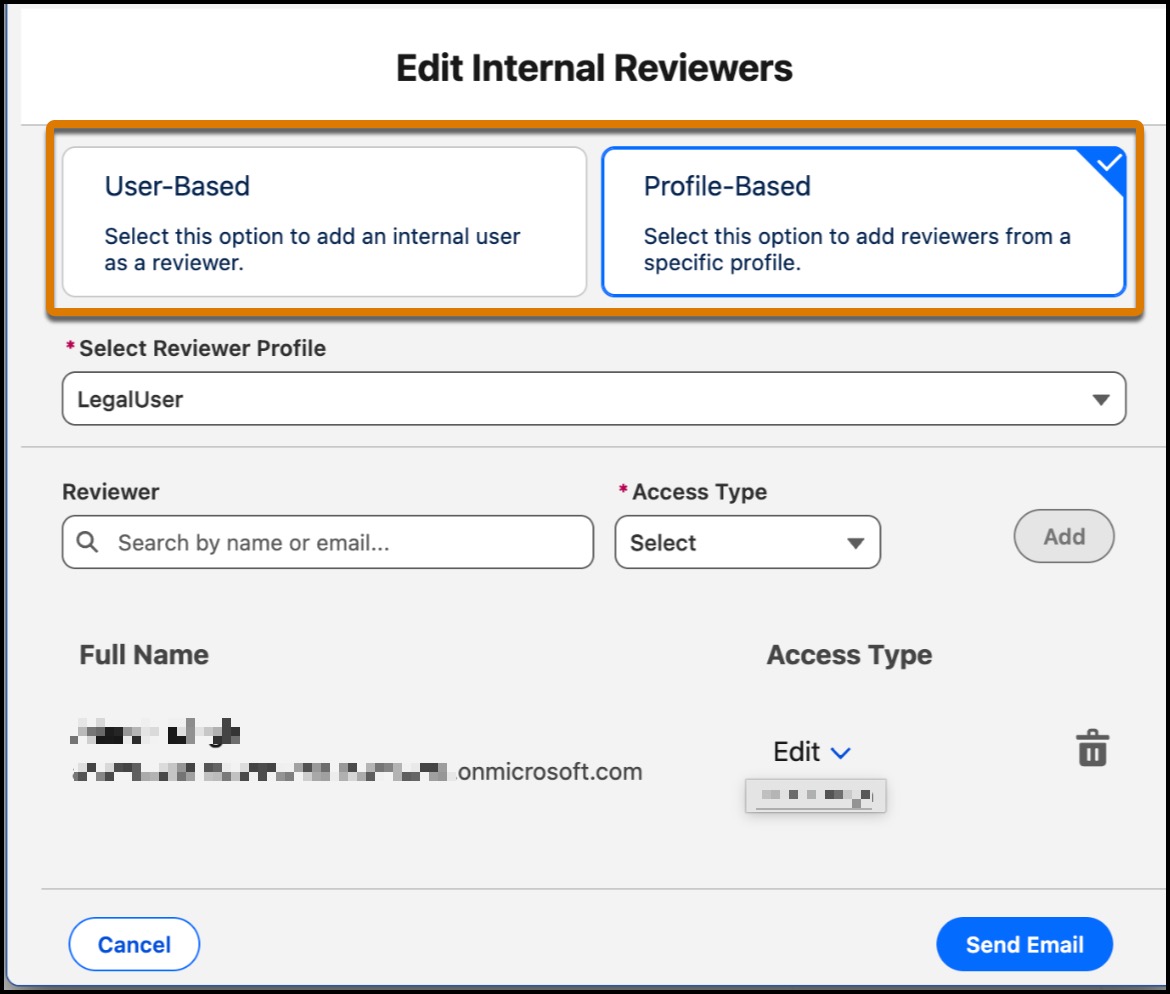The width and height of the screenshot is (1170, 994).
Task: Expand the Edit access type chevron
Action: pyautogui.click(x=841, y=753)
